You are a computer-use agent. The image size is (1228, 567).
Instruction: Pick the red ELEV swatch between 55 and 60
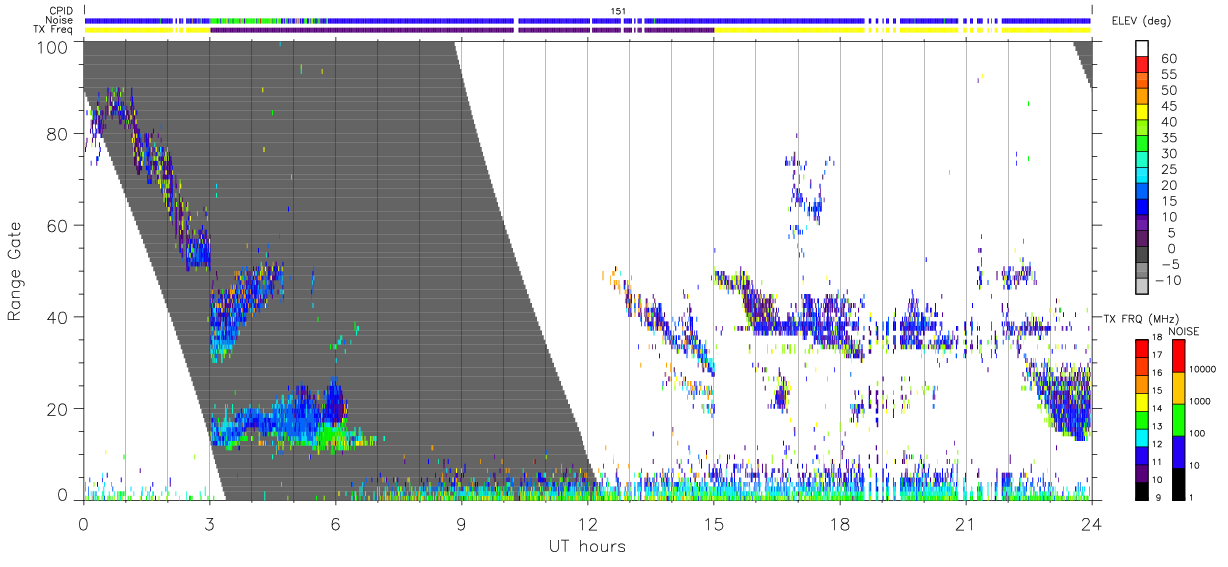[x=1141, y=66]
